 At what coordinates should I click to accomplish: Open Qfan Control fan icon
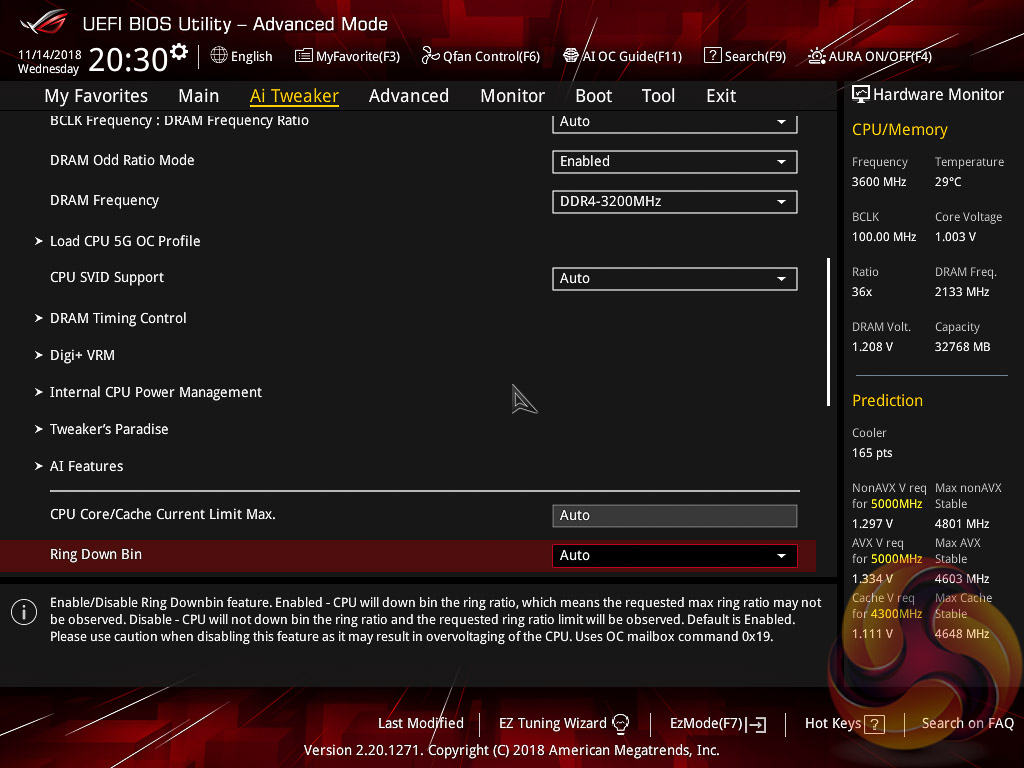click(x=430, y=56)
